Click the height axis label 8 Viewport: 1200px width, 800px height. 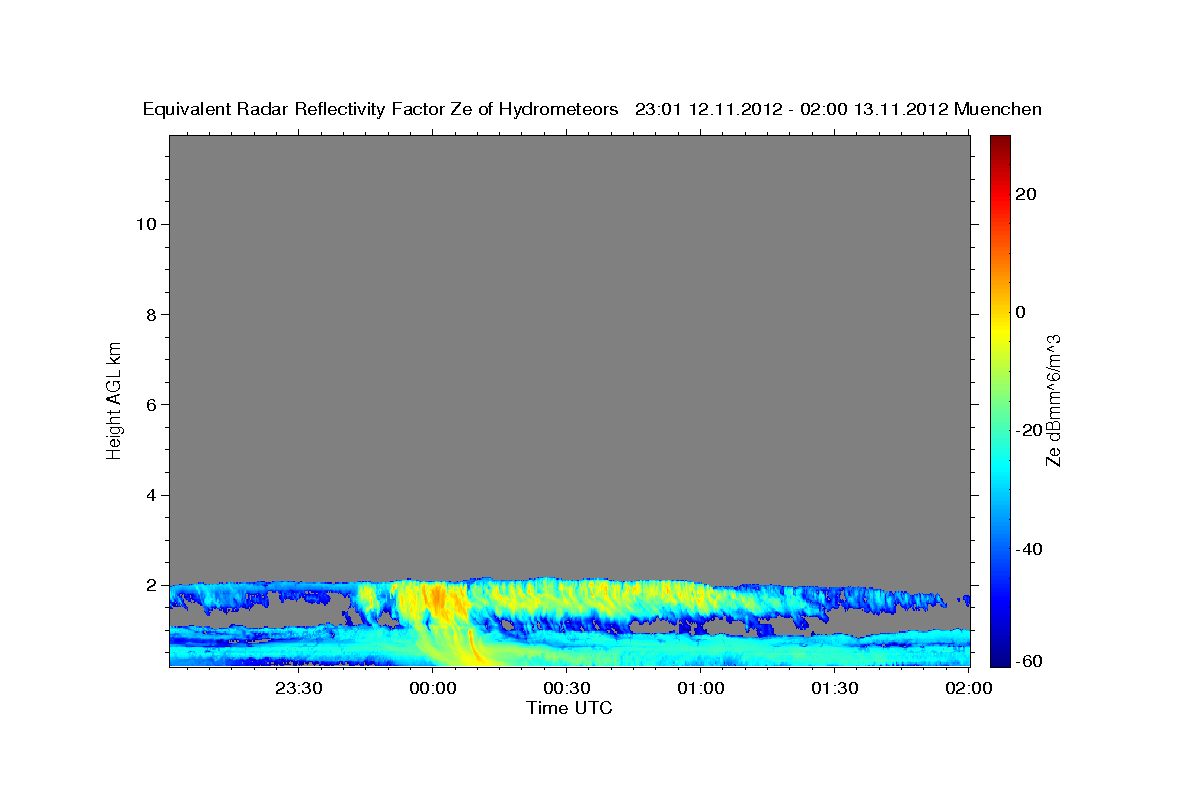tap(151, 314)
